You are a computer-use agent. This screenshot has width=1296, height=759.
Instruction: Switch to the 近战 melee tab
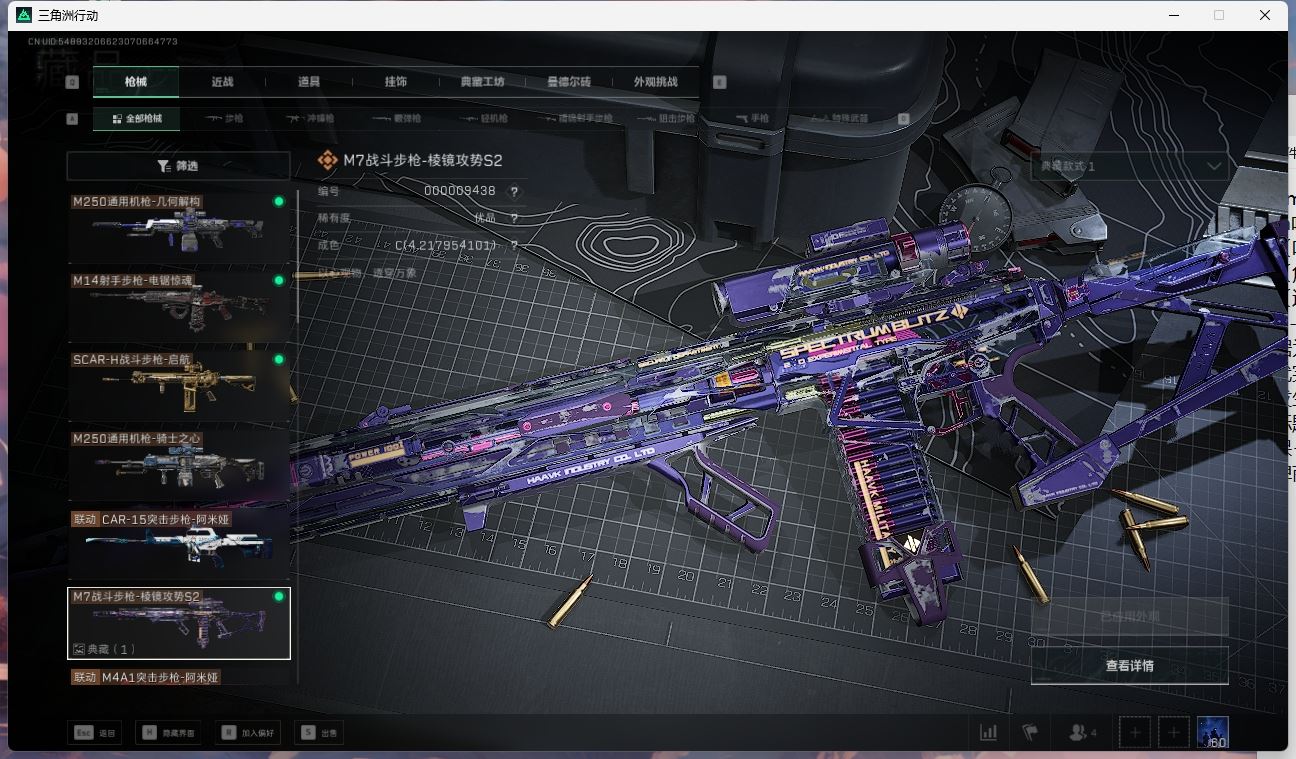222,82
